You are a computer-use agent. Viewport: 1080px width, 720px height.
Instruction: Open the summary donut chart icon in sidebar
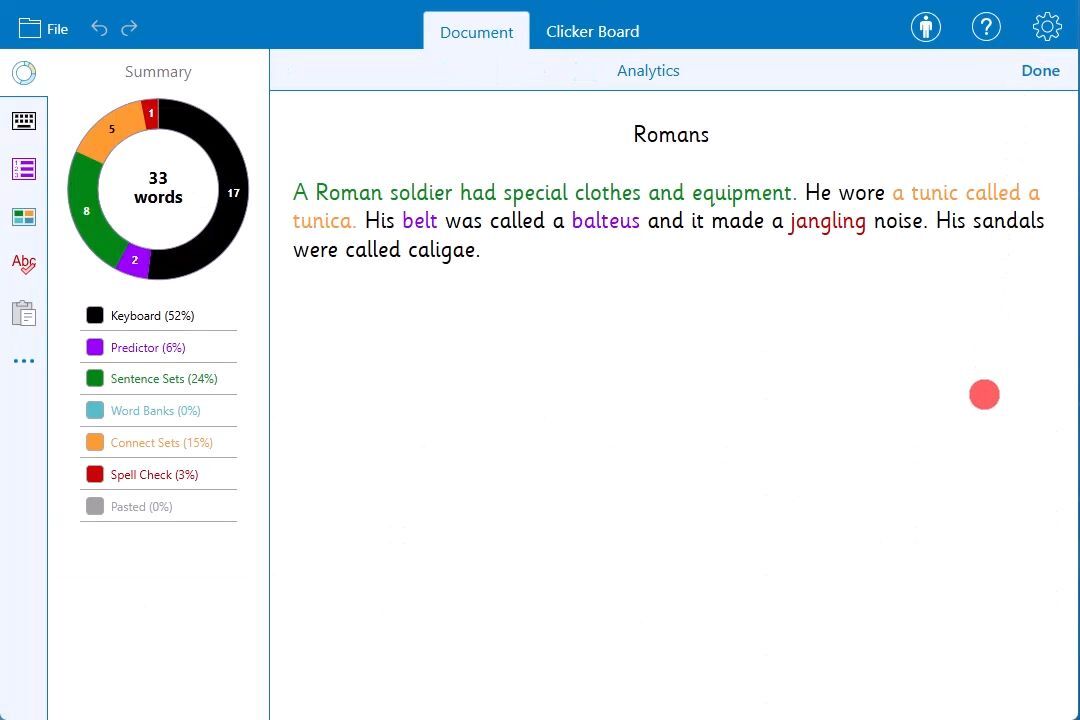click(24, 72)
